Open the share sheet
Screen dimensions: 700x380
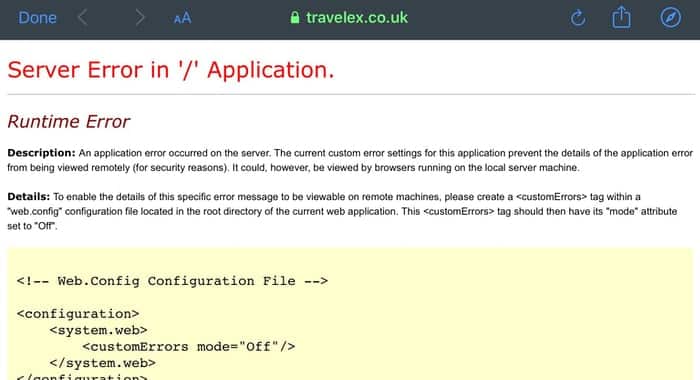[621, 17]
